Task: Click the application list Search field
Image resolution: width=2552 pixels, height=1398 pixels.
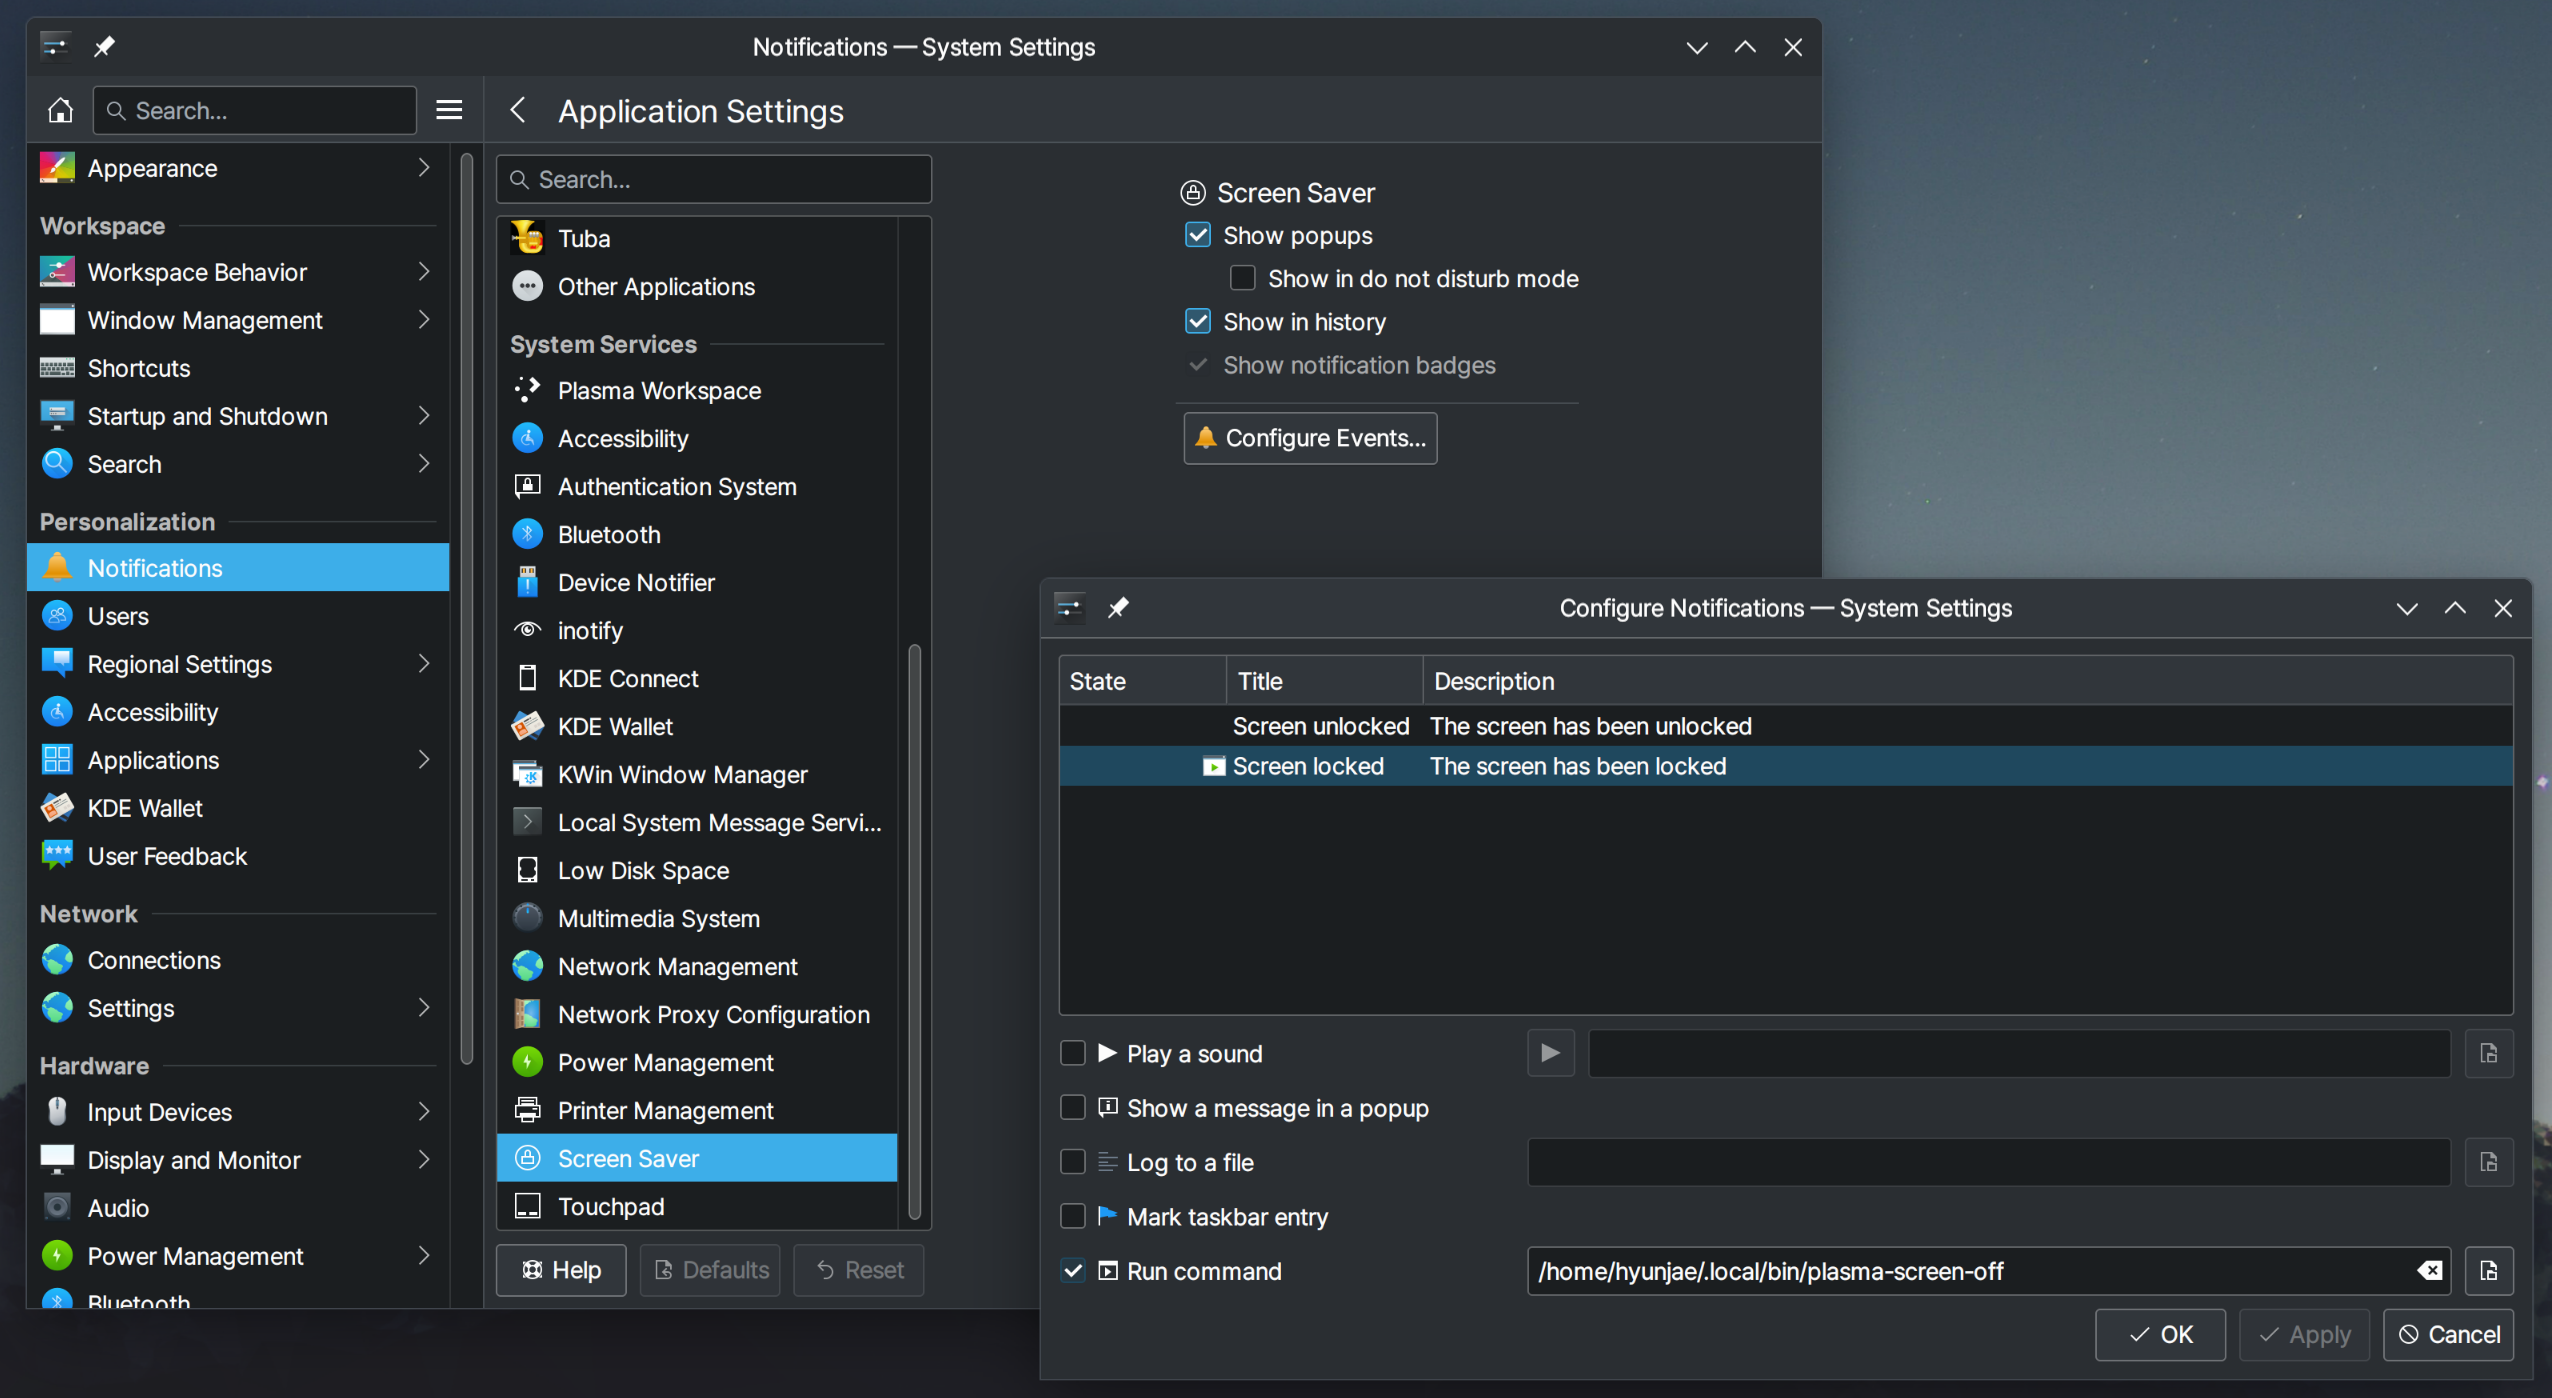Action: pos(714,179)
